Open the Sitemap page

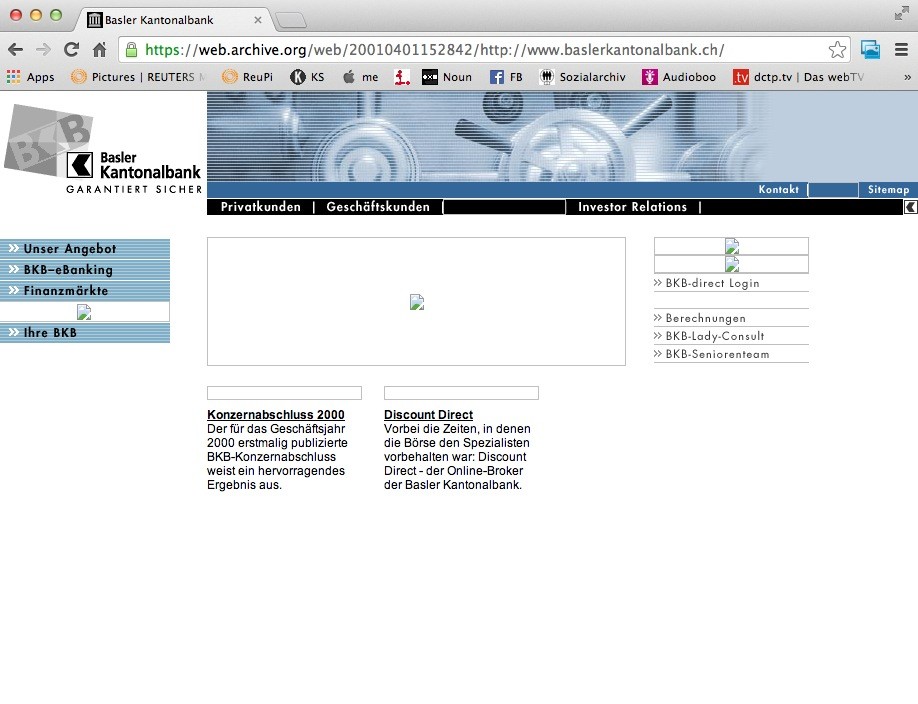888,189
